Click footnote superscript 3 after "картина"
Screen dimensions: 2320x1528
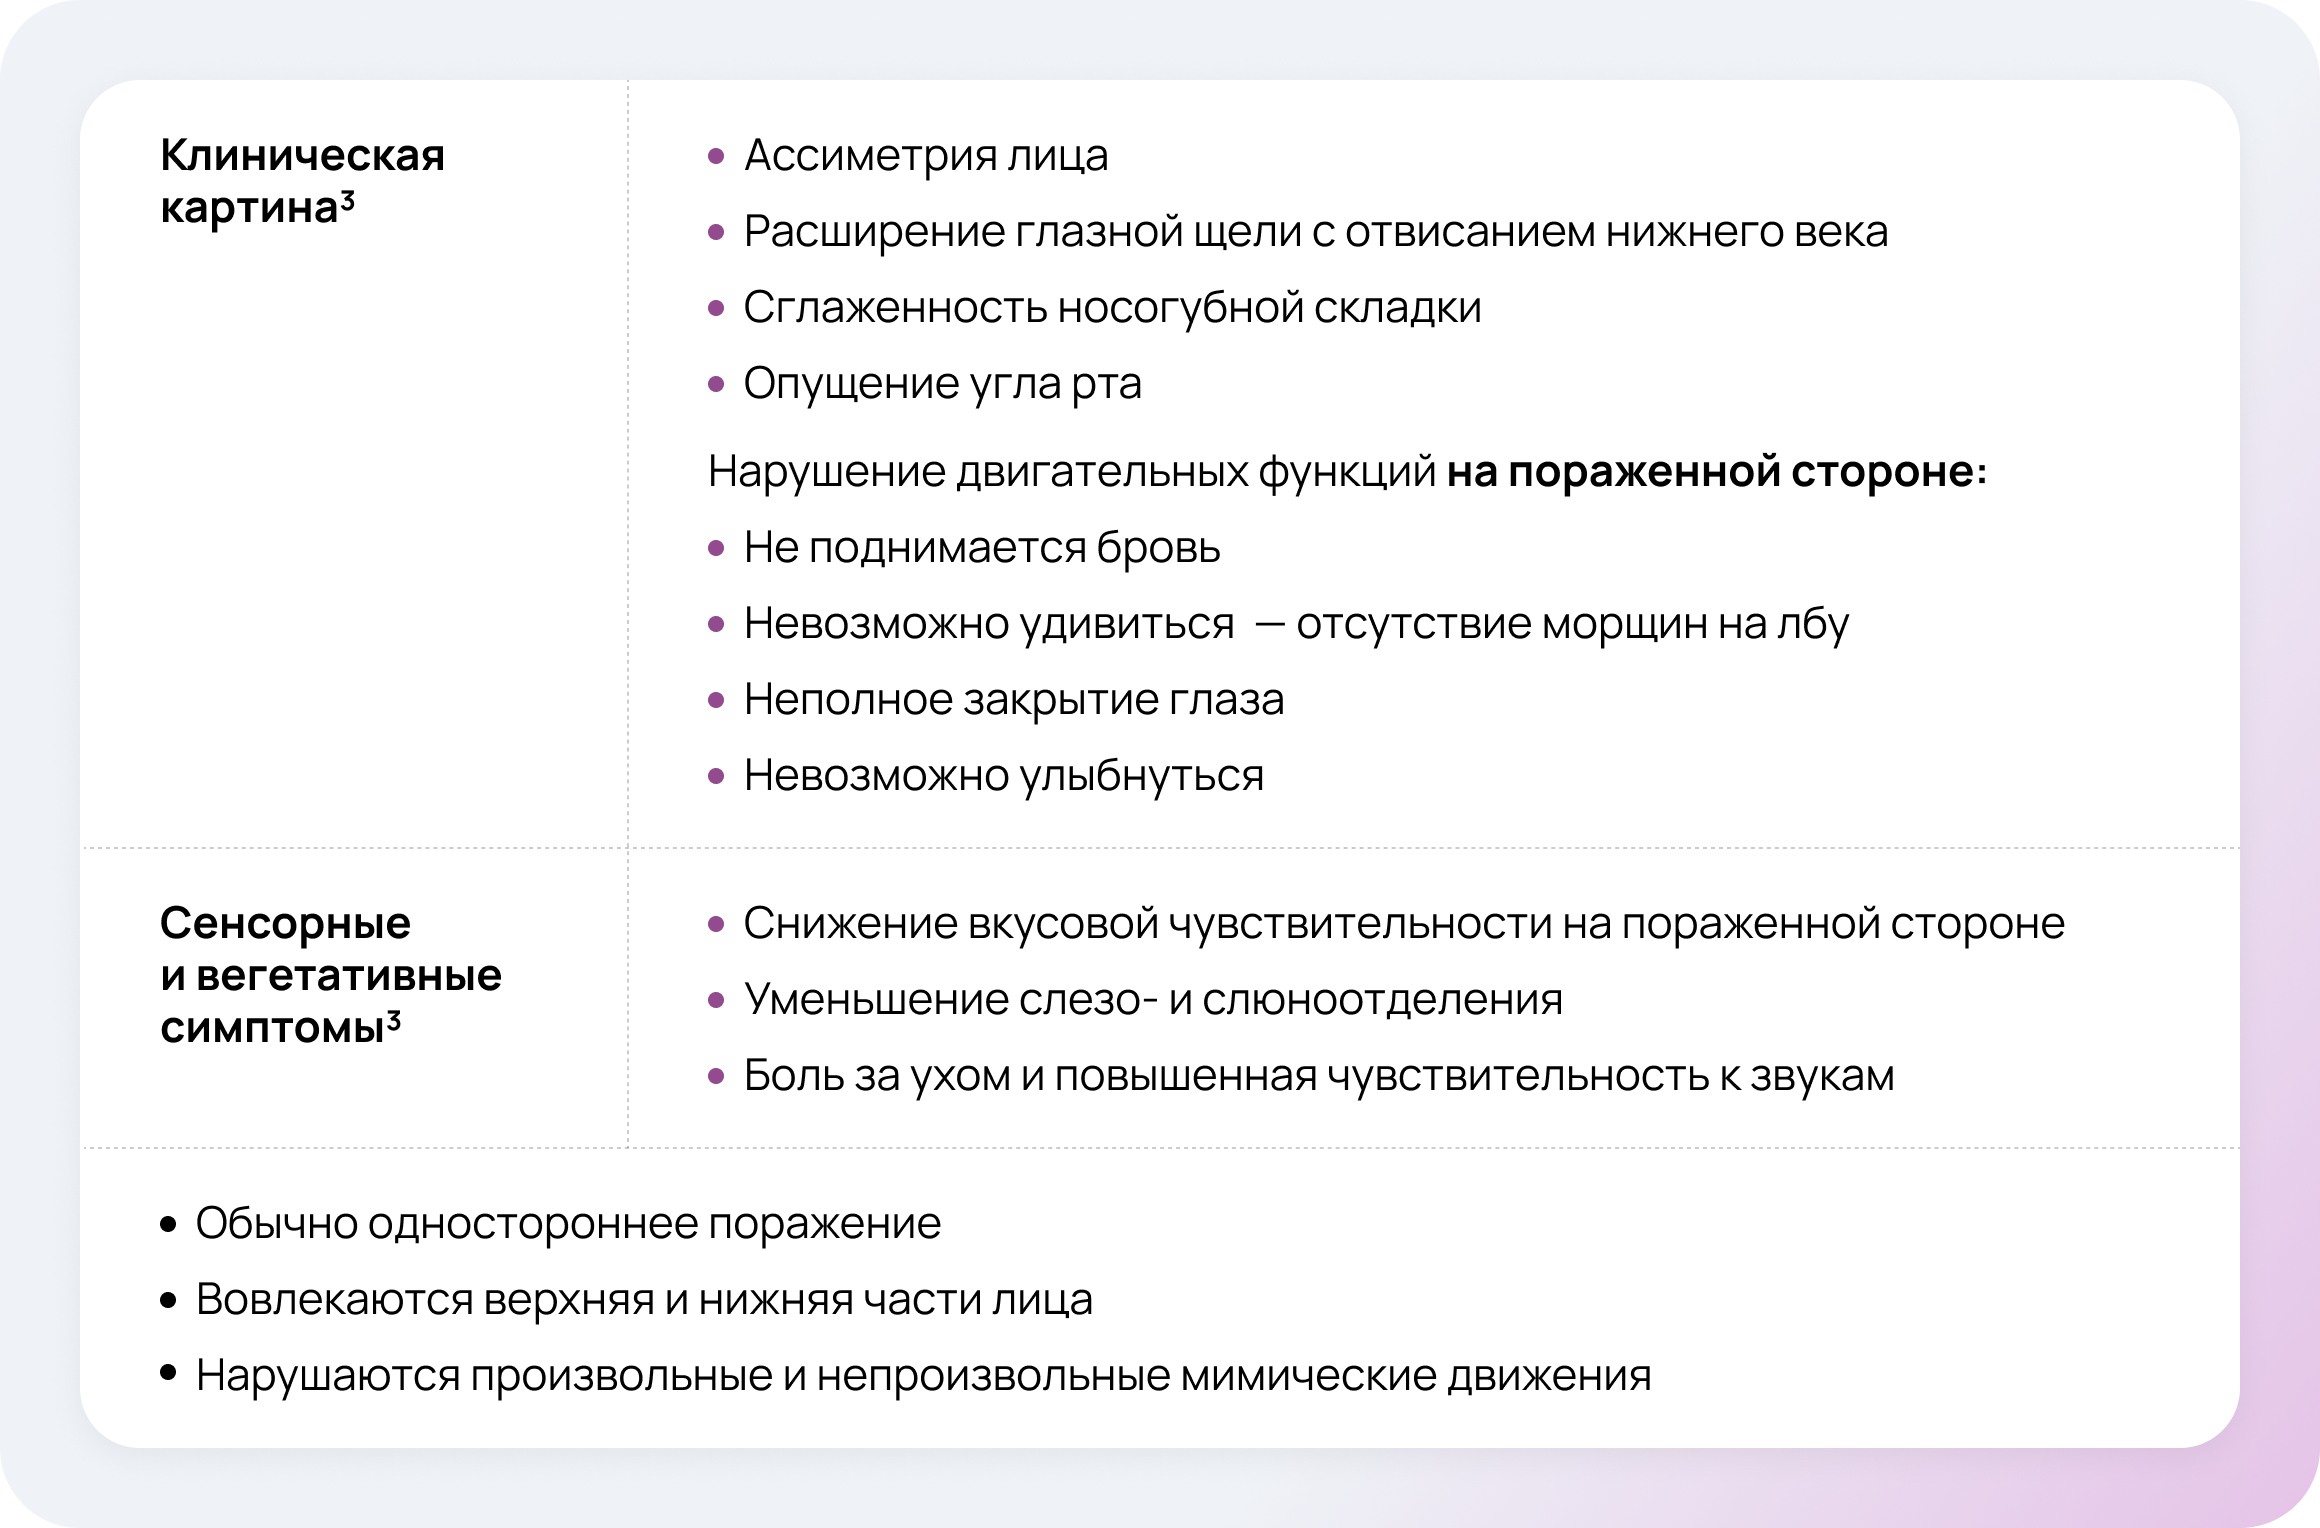click(x=346, y=200)
